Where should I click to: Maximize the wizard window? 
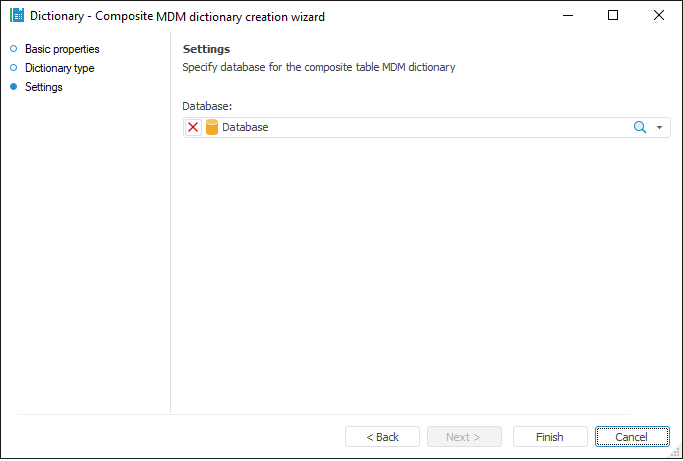point(613,16)
